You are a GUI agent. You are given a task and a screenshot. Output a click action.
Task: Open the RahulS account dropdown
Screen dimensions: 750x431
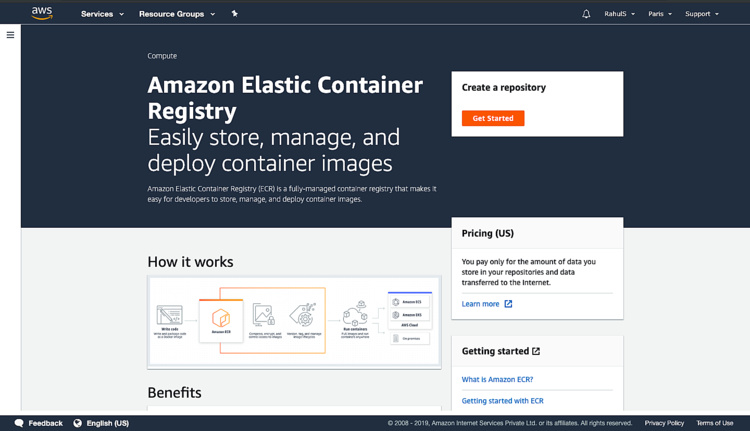[619, 14]
